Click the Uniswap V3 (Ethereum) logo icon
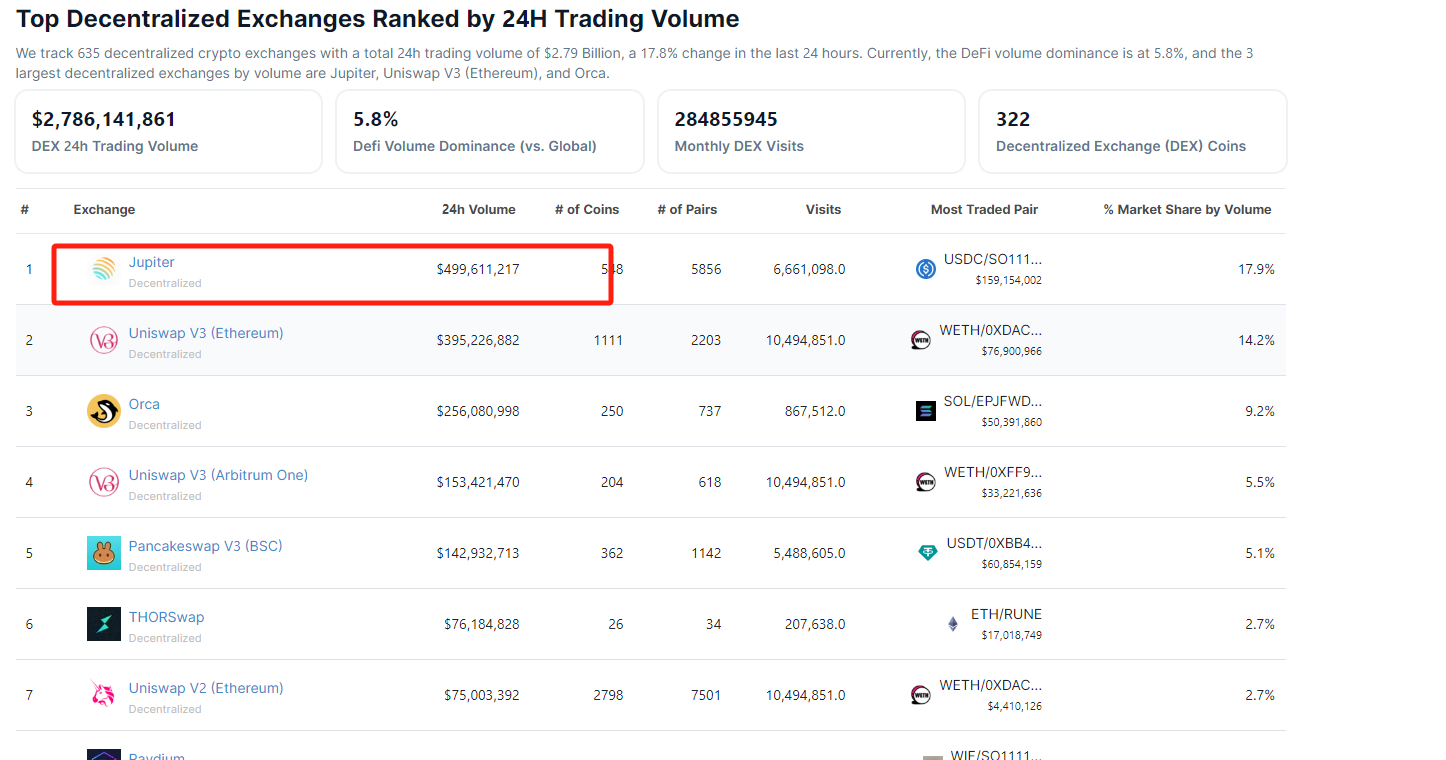 point(104,340)
